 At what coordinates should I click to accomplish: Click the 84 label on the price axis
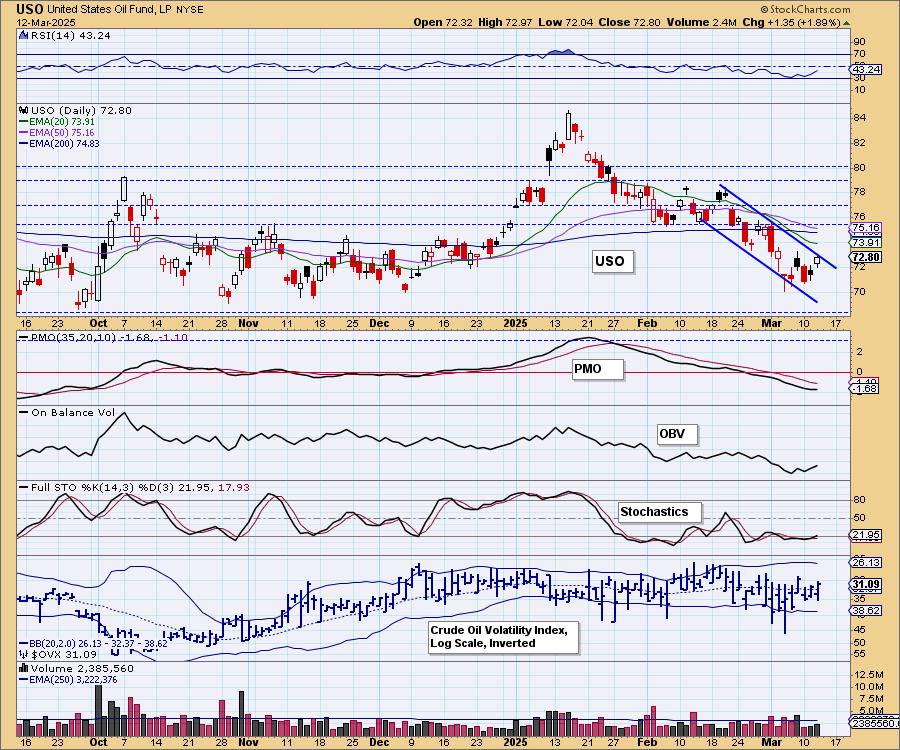pyautogui.click(x=860, y=118)
